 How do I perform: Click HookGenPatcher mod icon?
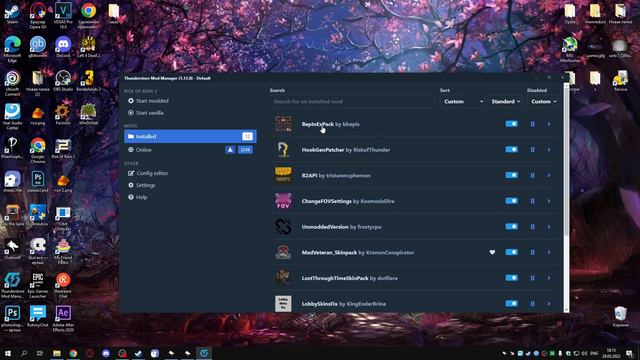coord(283,150)
